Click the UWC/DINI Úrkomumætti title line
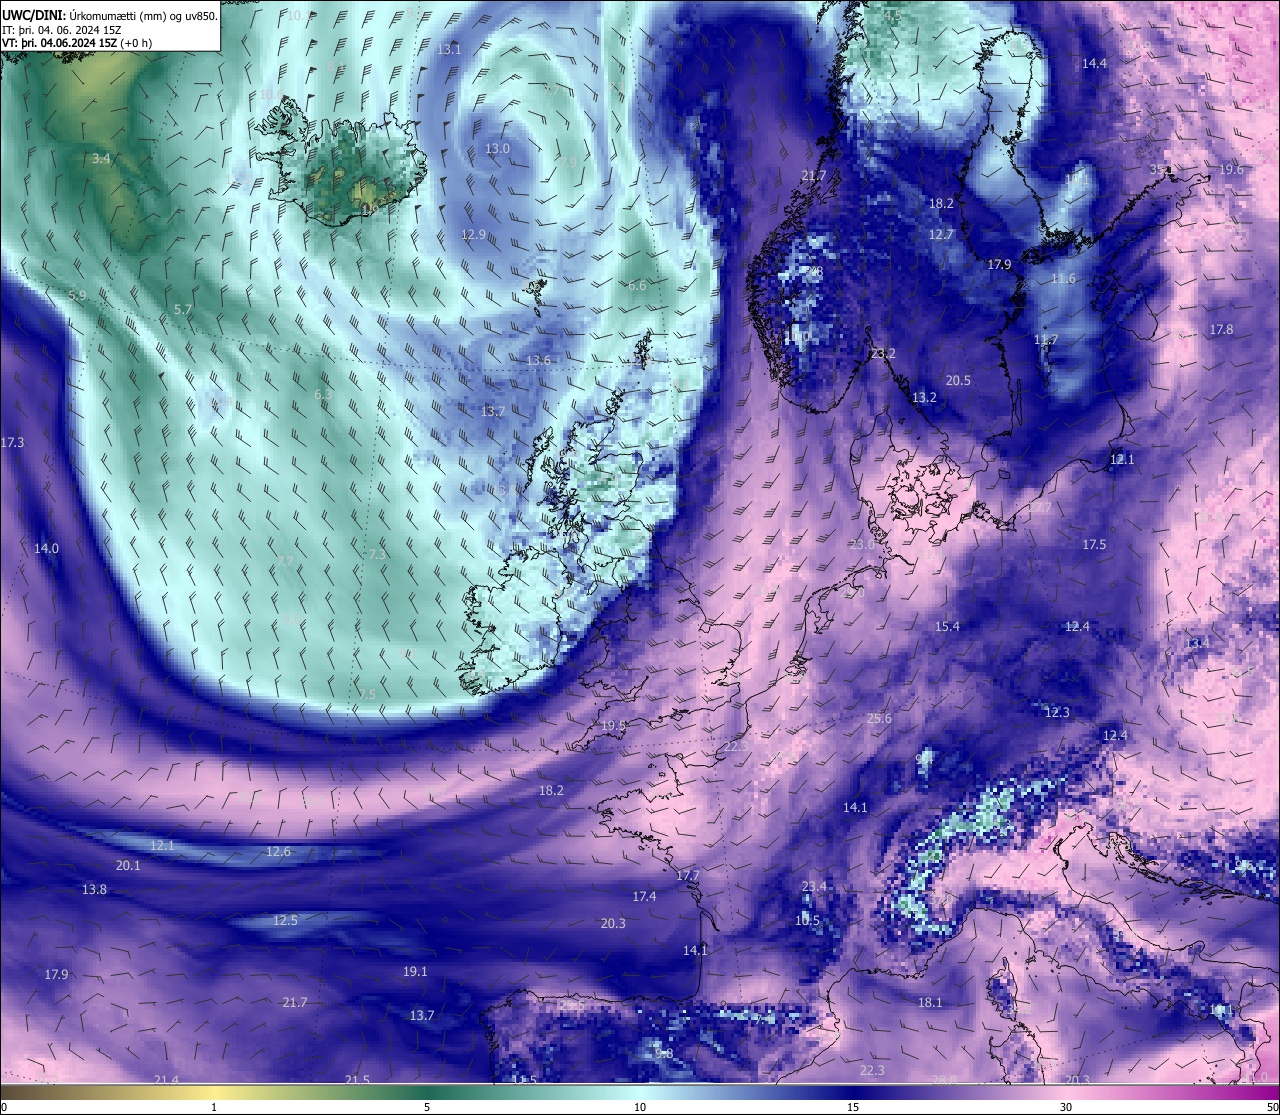Image resolution: width=1280 pixels, height=1115 pixels. tap(110, 16)
